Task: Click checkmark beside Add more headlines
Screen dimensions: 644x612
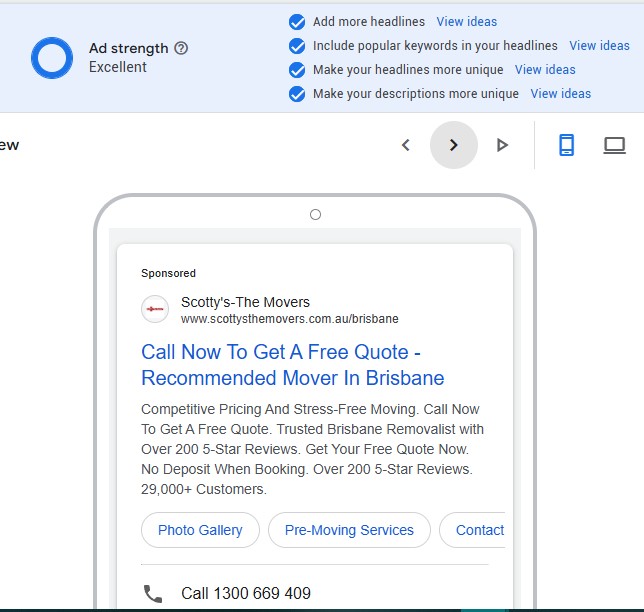Action: pyautogui.click(x=297, y=22)
